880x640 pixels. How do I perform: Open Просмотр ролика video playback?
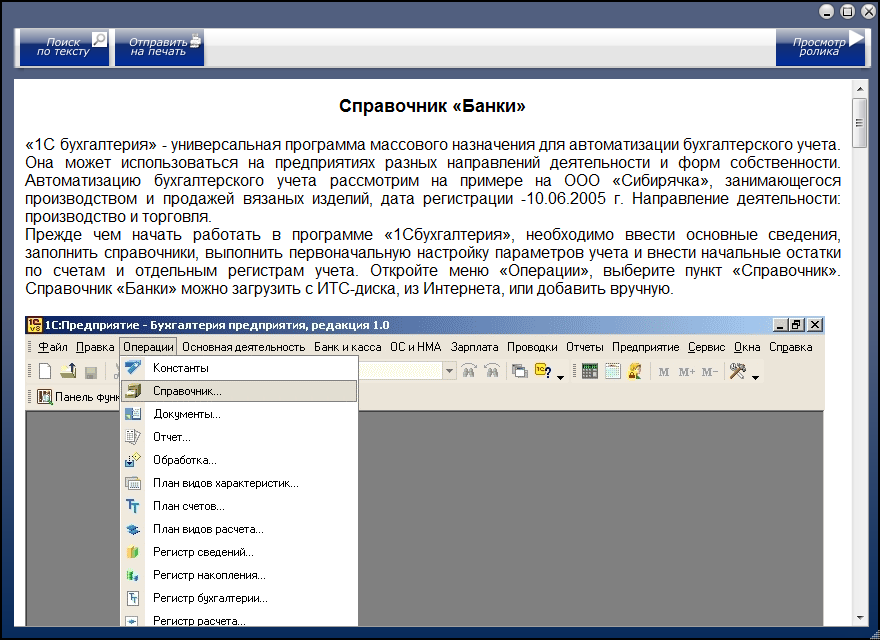tap(820, 46)
